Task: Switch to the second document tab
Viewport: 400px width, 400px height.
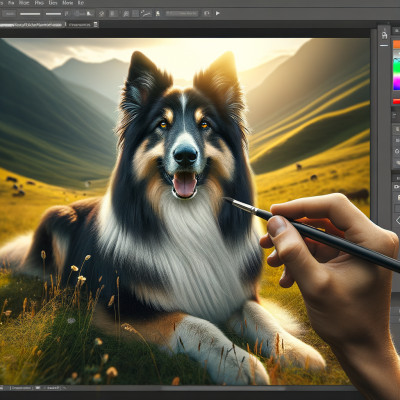Action: point(80,25)
